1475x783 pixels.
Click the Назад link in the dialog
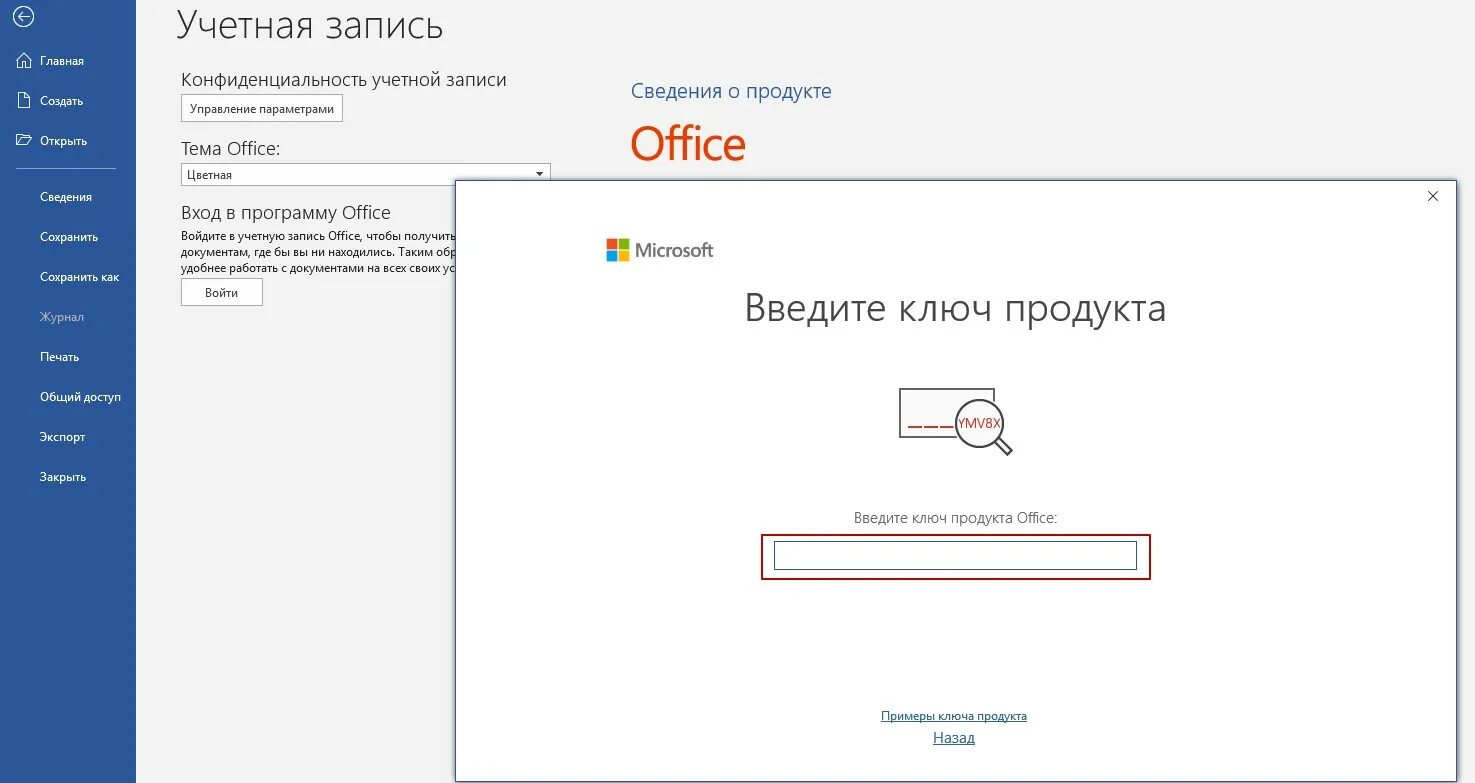click(954, 738)
